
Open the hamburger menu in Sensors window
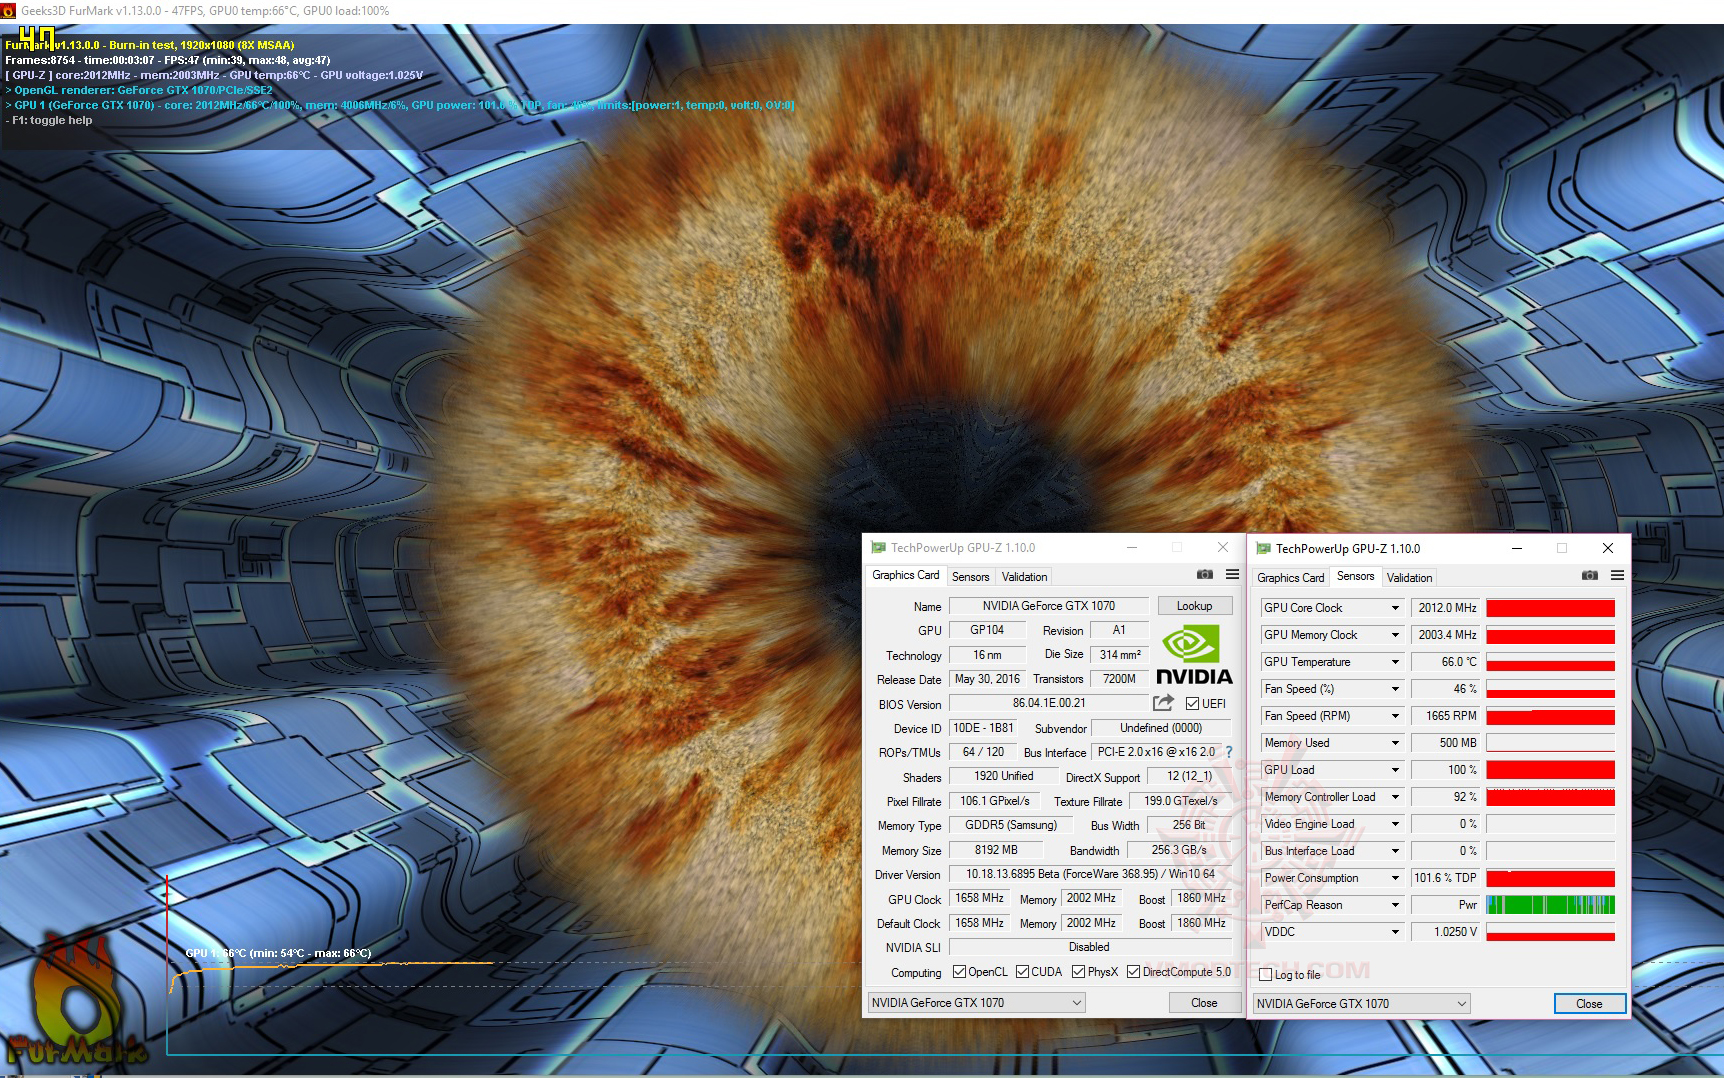point(1617,576)
